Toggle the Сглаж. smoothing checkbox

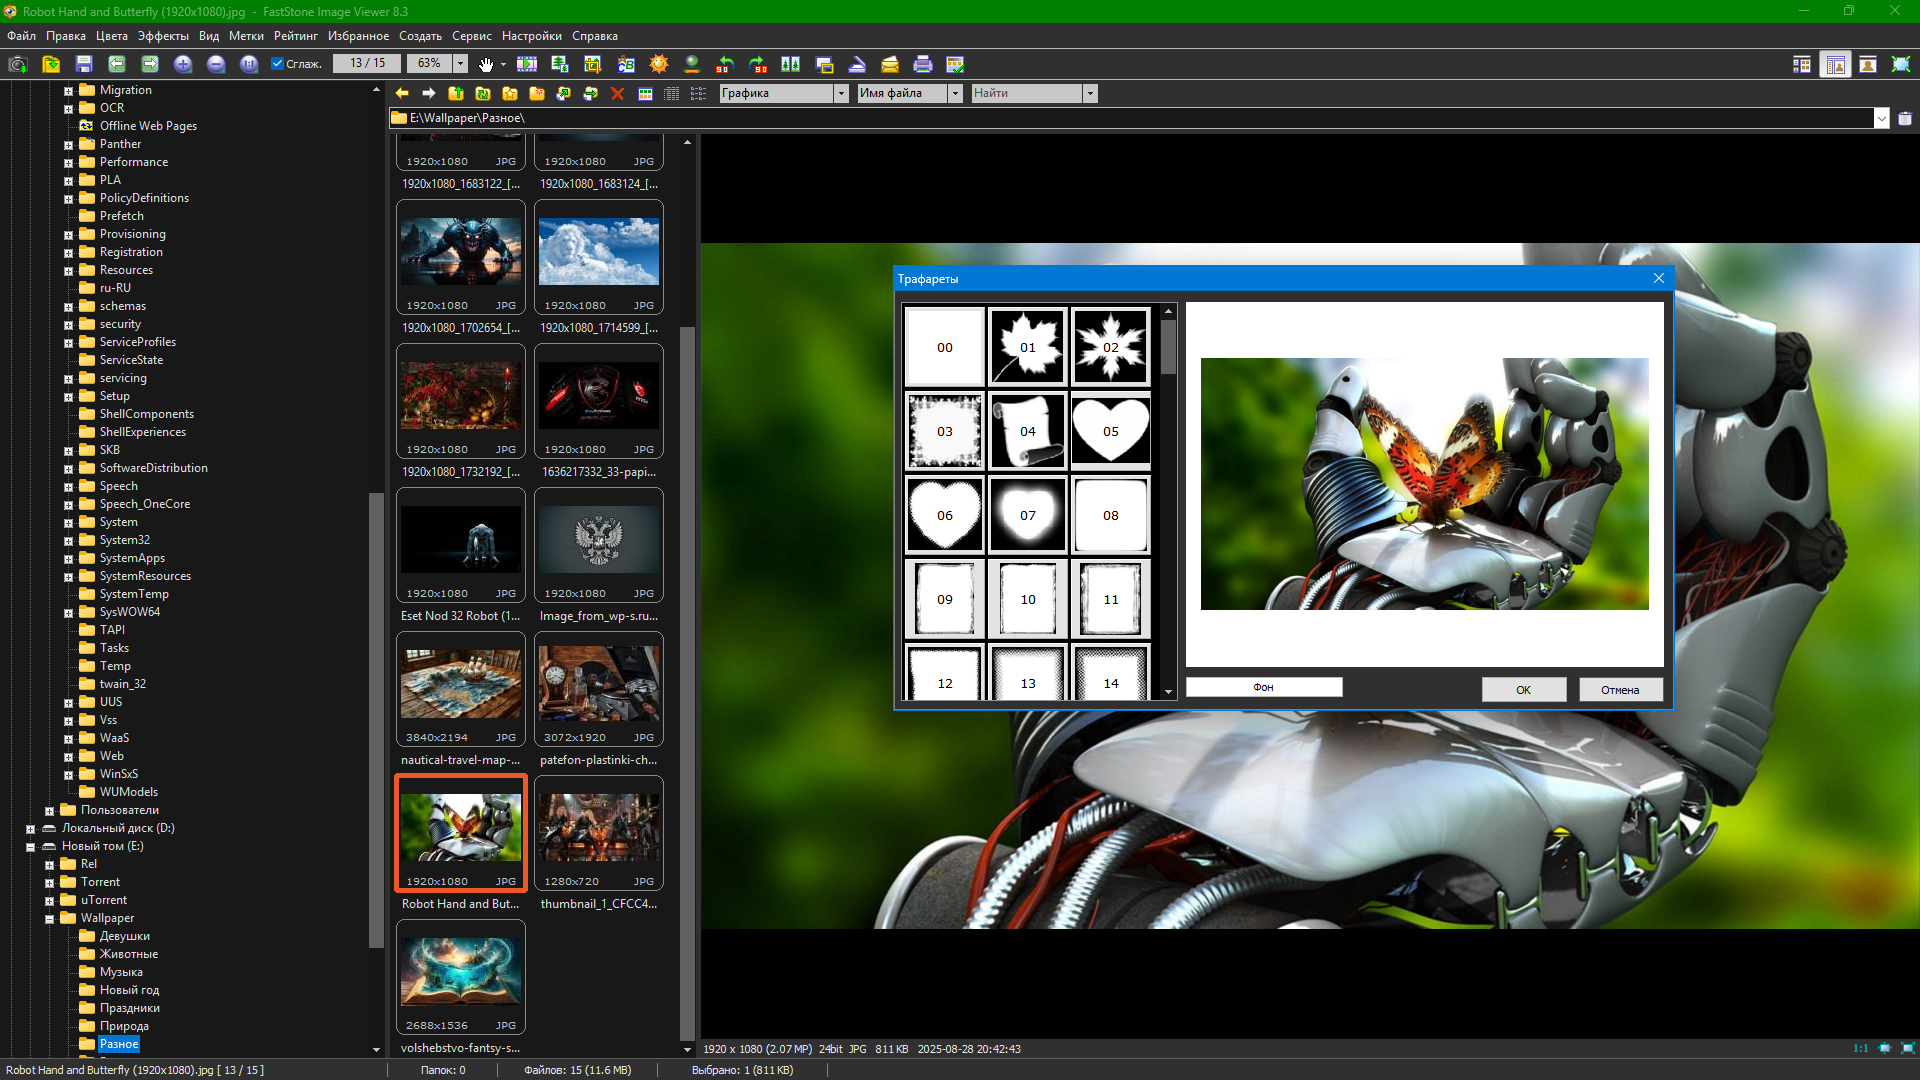click(278, 64)
